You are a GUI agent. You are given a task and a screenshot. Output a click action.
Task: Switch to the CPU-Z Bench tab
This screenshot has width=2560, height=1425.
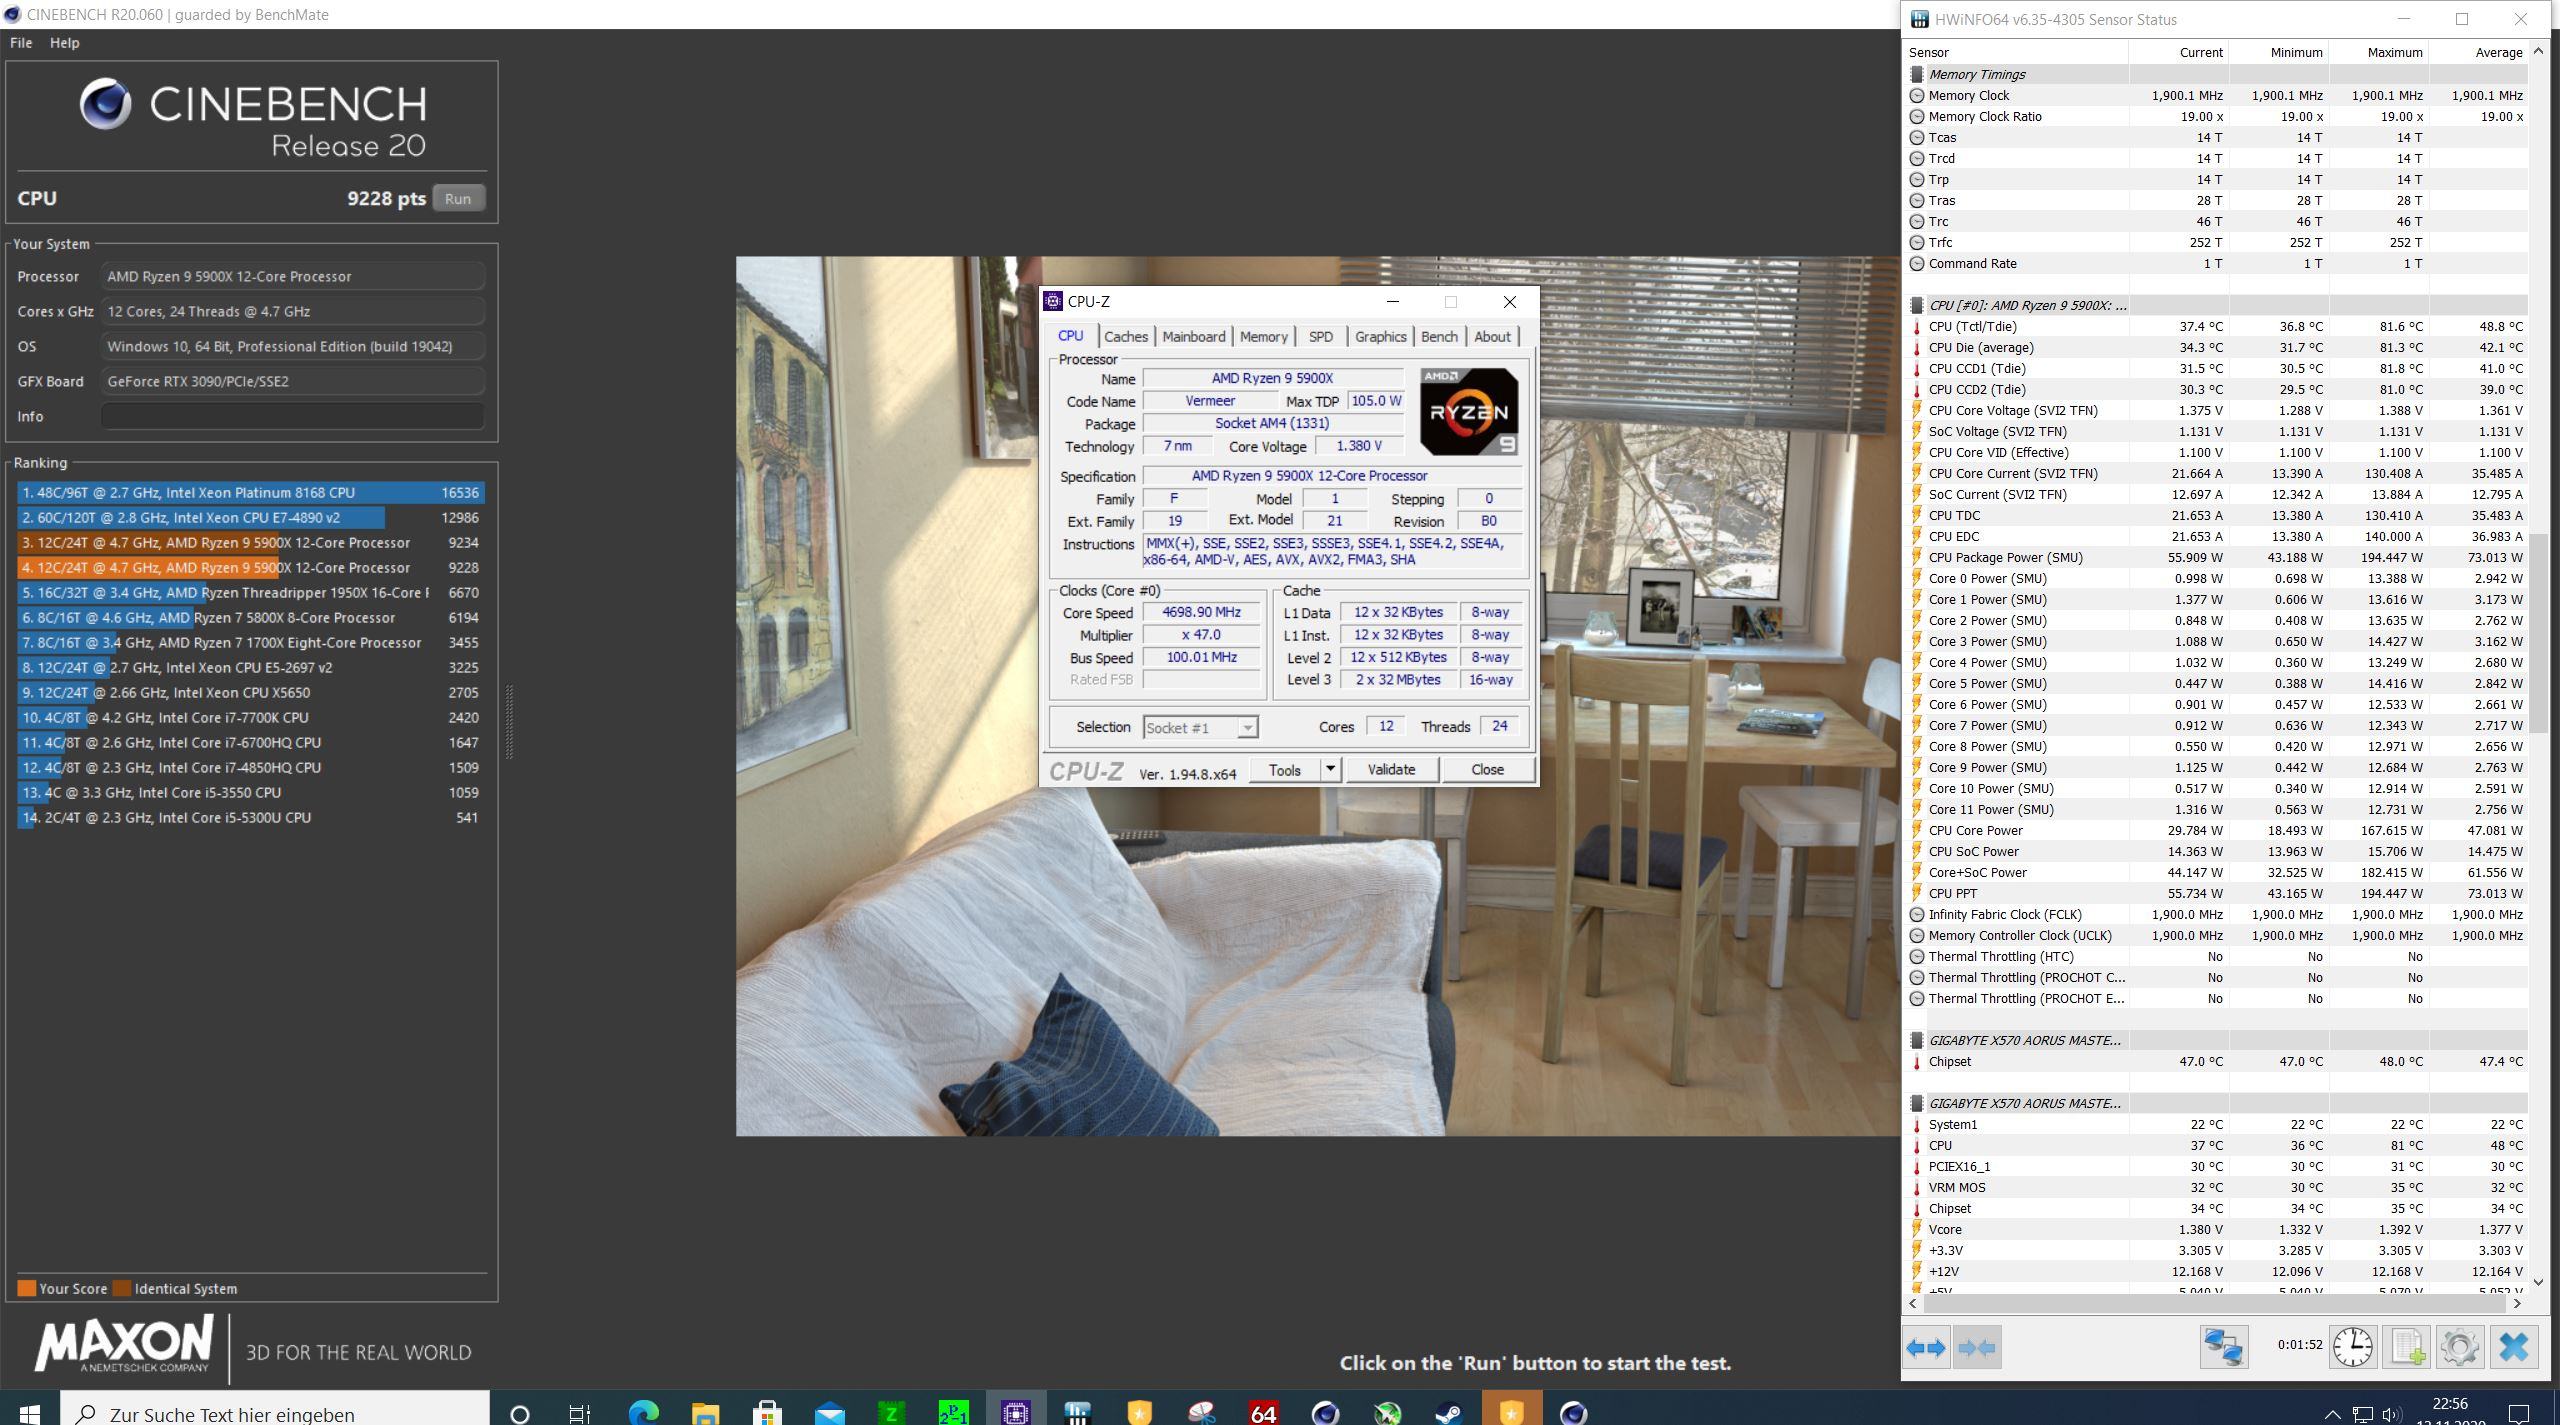tap(1439, 337)
